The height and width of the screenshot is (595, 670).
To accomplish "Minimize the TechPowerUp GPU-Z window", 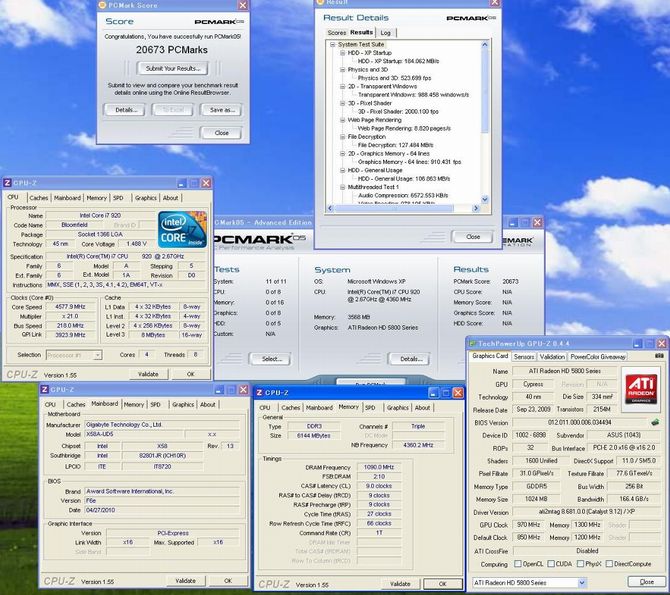I will point(638,343).
